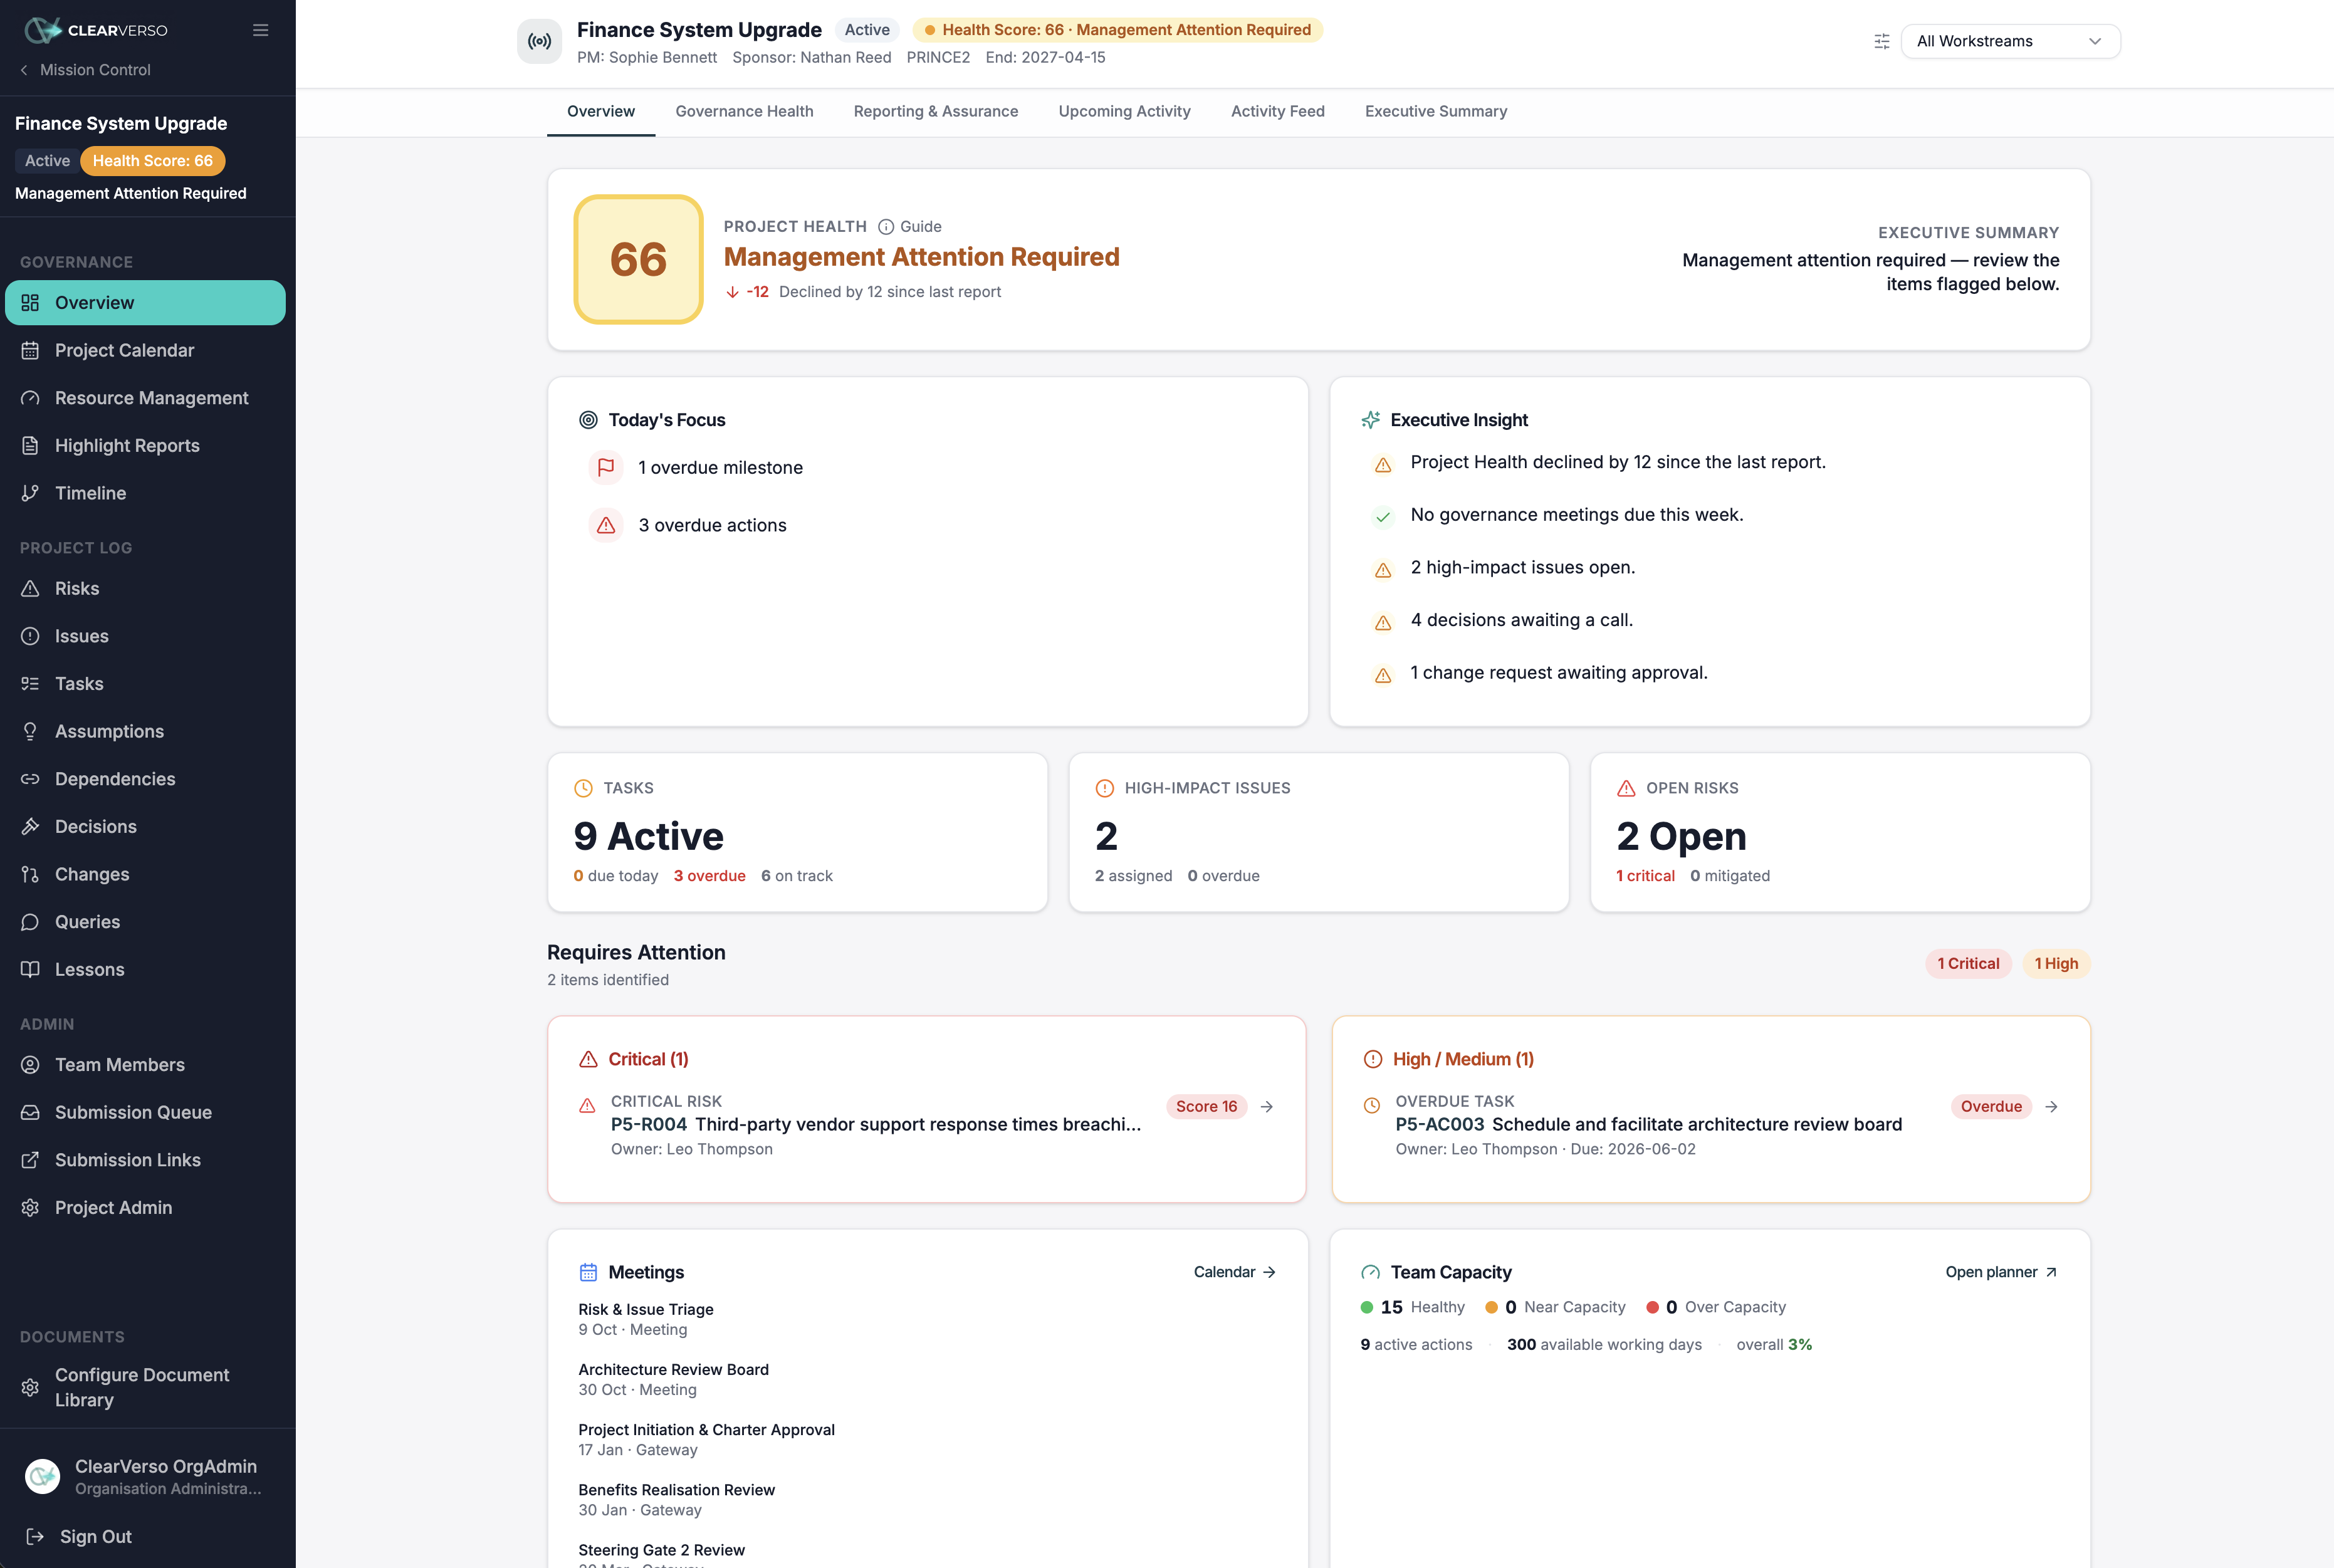
Task: Open Lessons book item
Action: [x=145, y=970]
